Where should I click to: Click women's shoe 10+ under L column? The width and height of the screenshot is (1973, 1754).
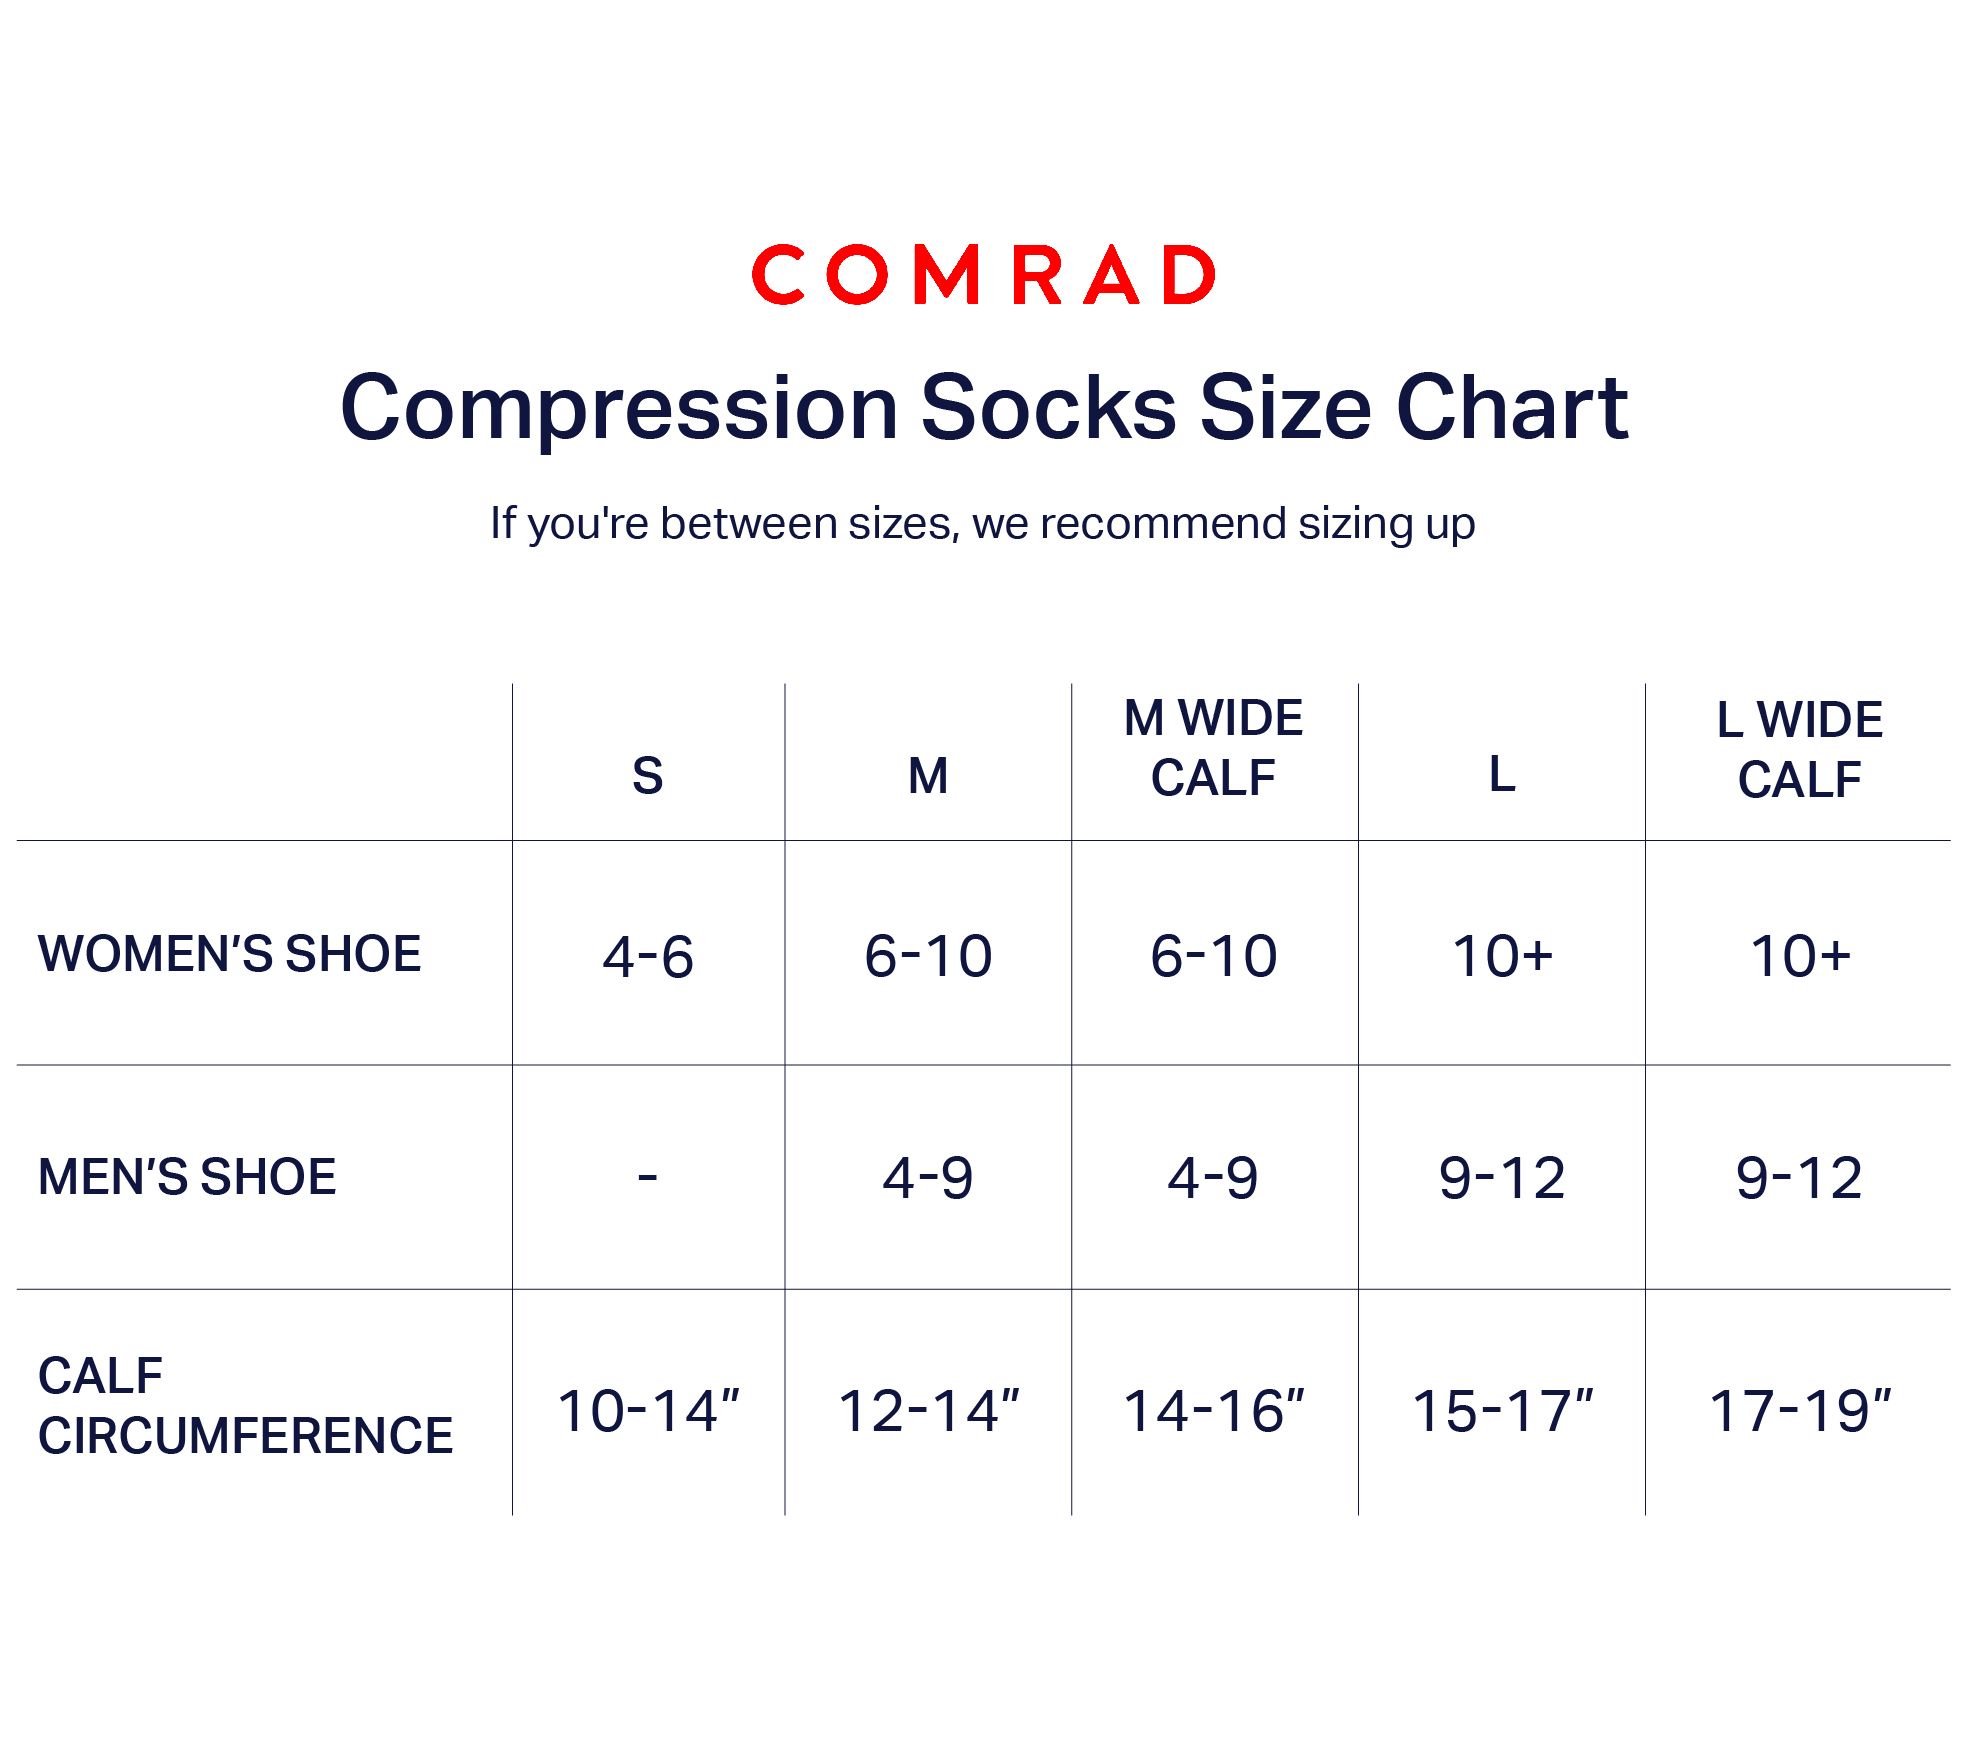tap(1502, 956)
